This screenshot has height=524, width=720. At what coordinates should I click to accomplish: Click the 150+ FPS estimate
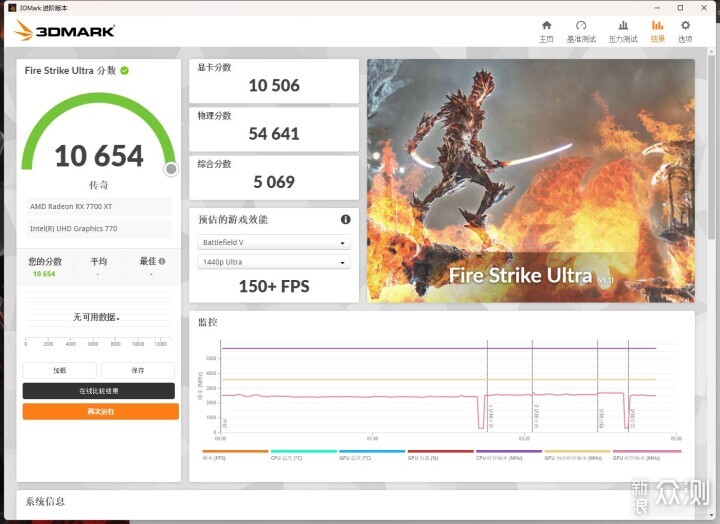click(x=274, y=286)
